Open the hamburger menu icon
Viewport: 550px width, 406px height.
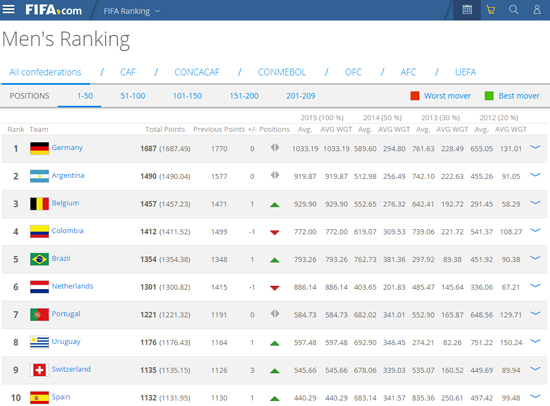pos(8,9)
